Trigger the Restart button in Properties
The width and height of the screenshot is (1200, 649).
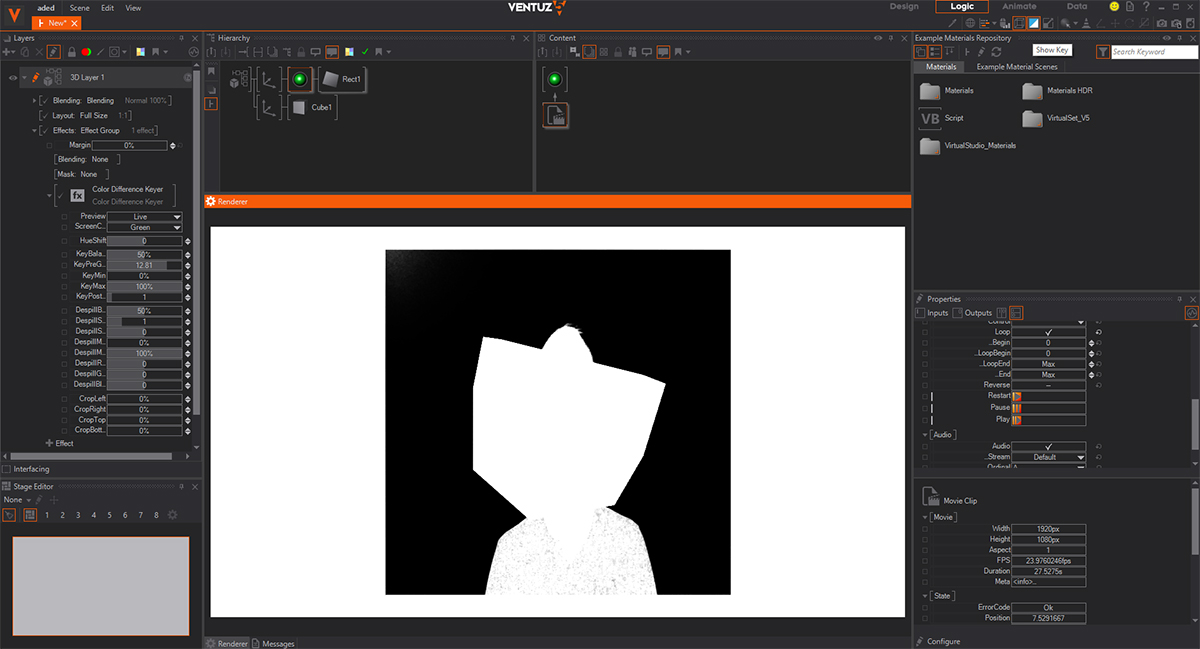click(x=1017, y=396)
